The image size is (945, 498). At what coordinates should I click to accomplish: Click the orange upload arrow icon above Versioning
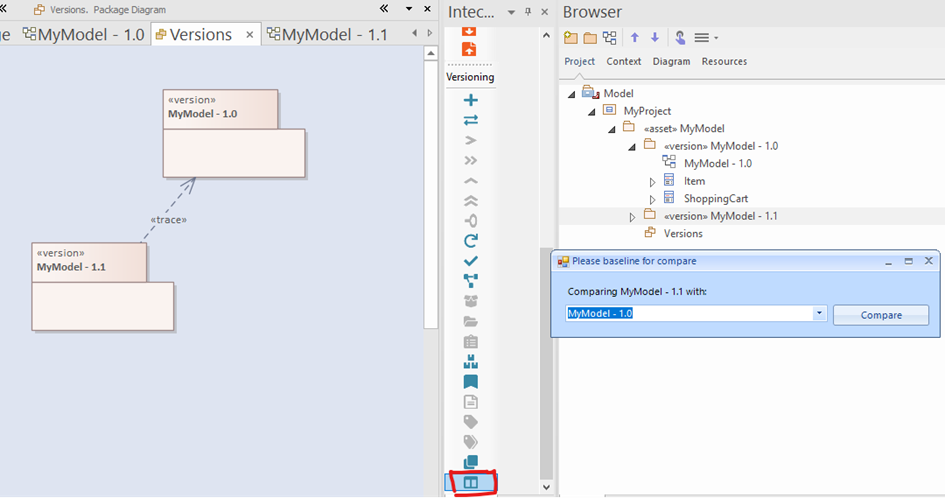pyautogui.click(x=469, y=49)
